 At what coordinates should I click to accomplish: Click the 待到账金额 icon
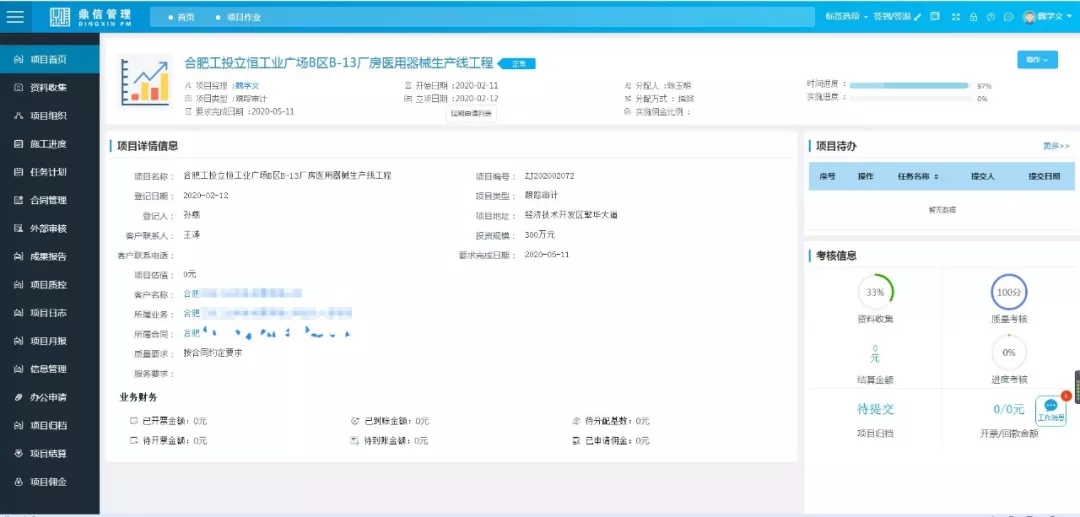(355, 440)
